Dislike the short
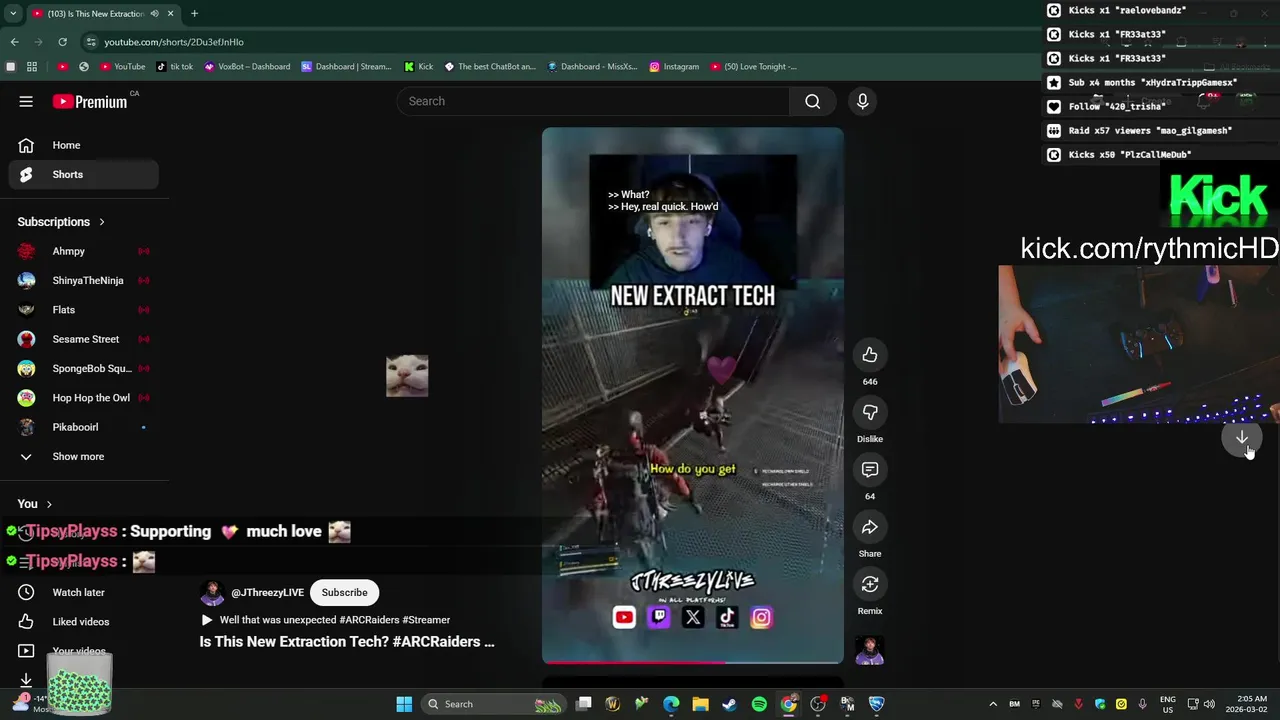 pyautogui.click(x=870, y=412)
